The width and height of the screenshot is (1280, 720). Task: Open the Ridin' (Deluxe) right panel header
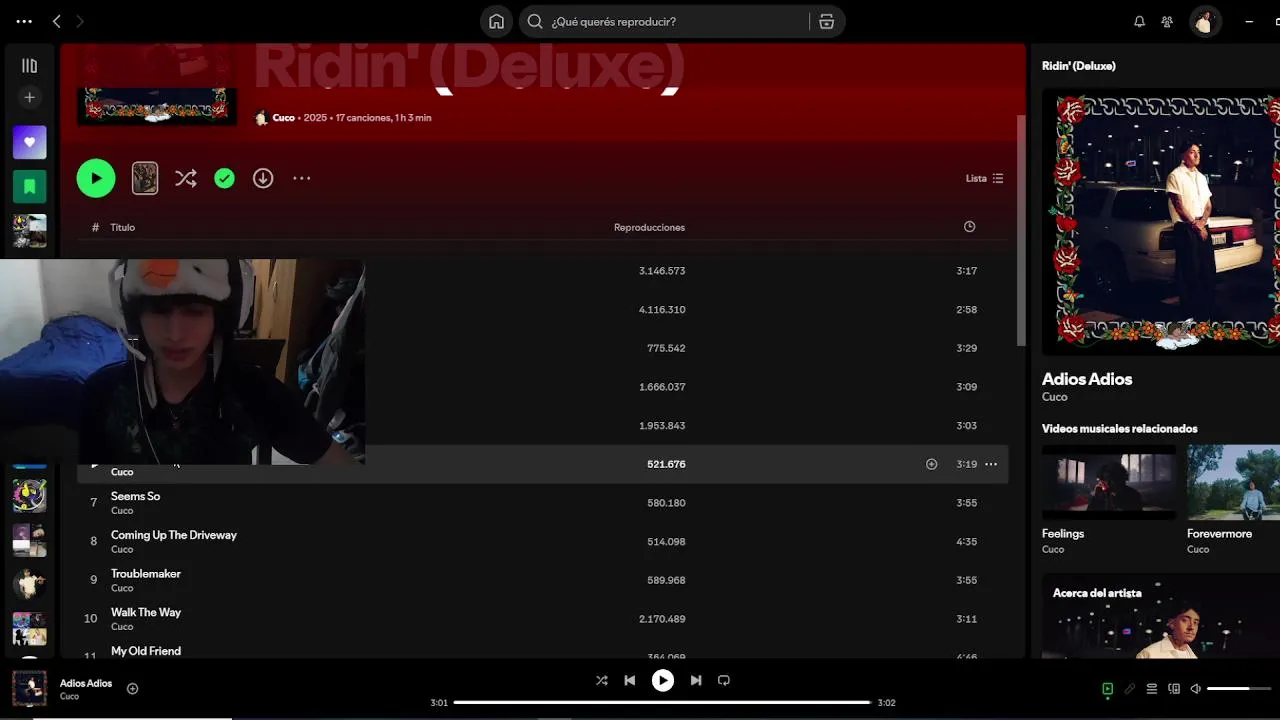click(1079, 66)
